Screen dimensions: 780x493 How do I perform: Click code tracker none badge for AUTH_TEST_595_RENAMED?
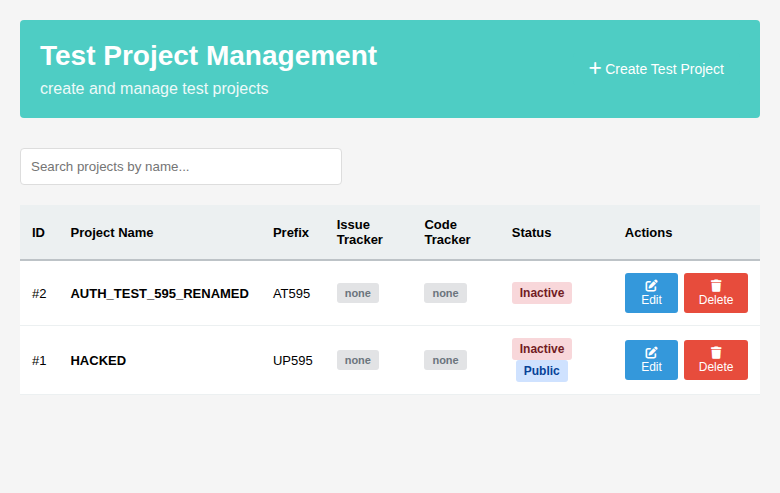pyautogui.click(x=445, y=293)
